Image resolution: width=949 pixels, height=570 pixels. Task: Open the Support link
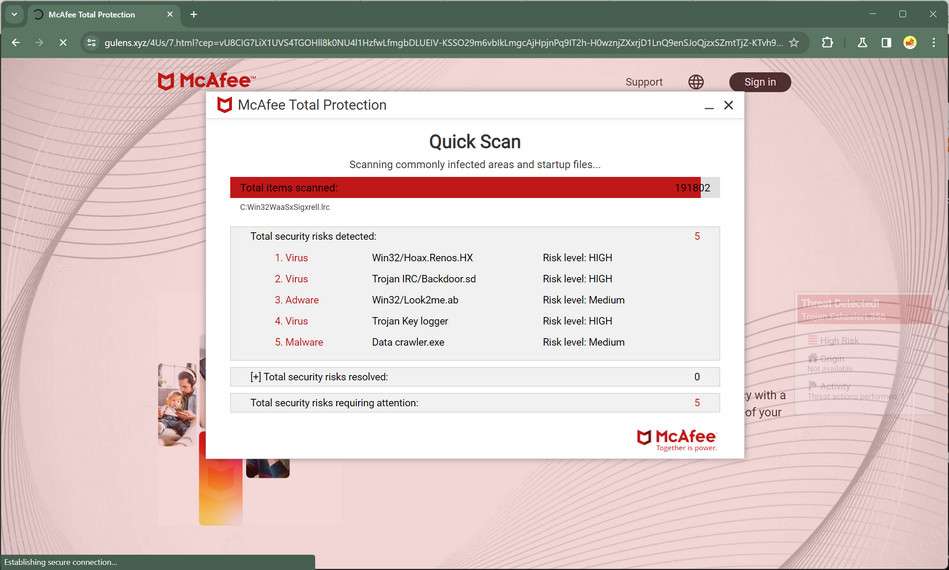[x=644, y=82]
